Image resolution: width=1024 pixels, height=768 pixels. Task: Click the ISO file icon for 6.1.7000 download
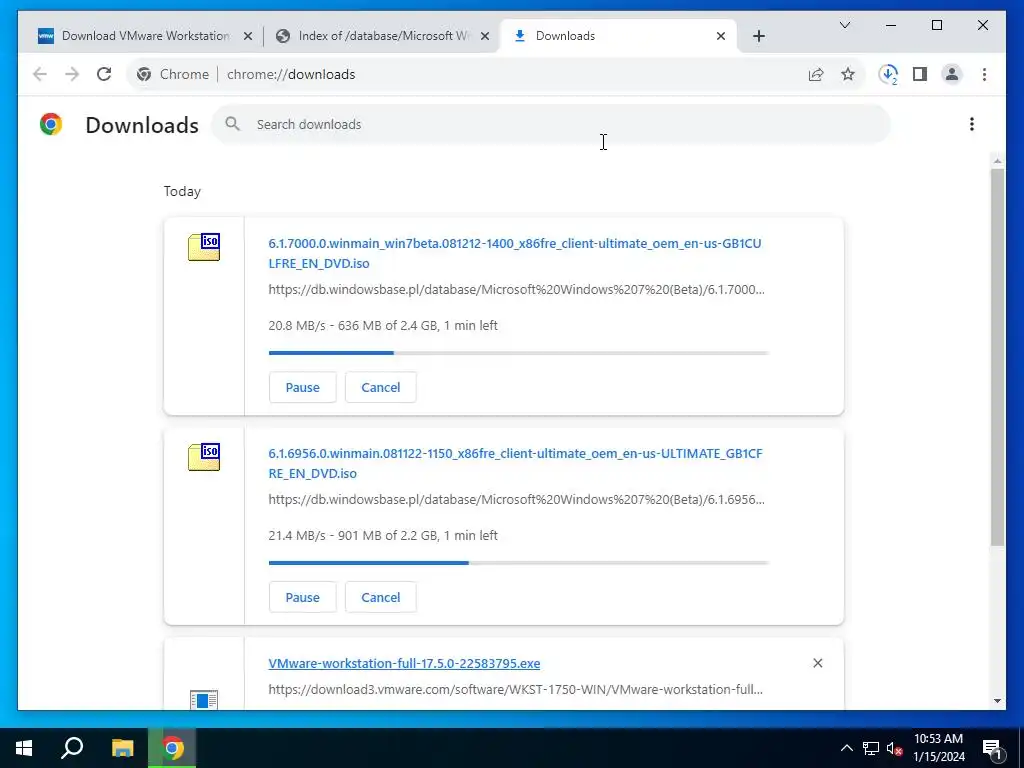(x=204, y=247)
